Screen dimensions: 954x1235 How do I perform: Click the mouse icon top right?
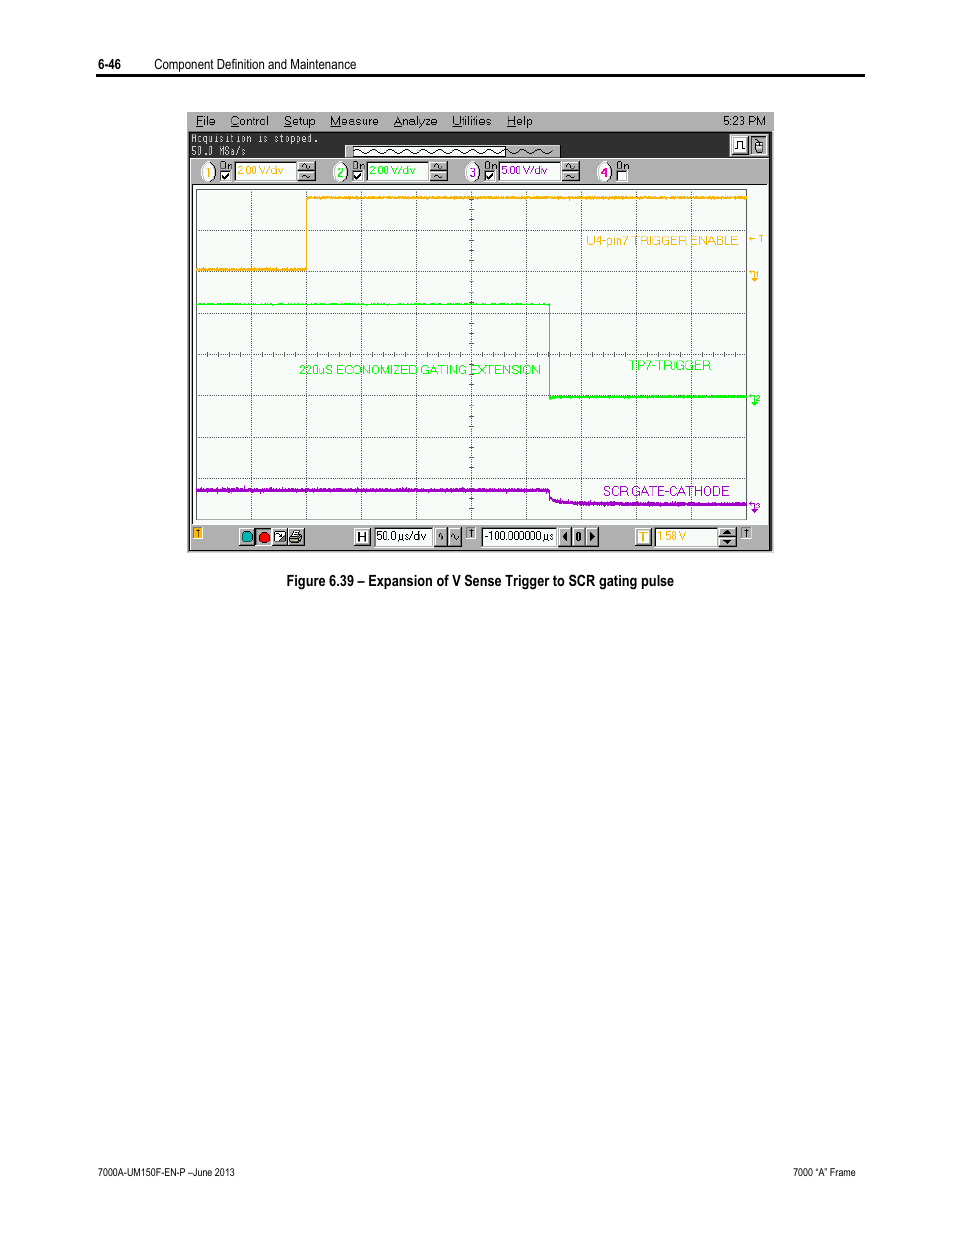(x=759, y=145)
